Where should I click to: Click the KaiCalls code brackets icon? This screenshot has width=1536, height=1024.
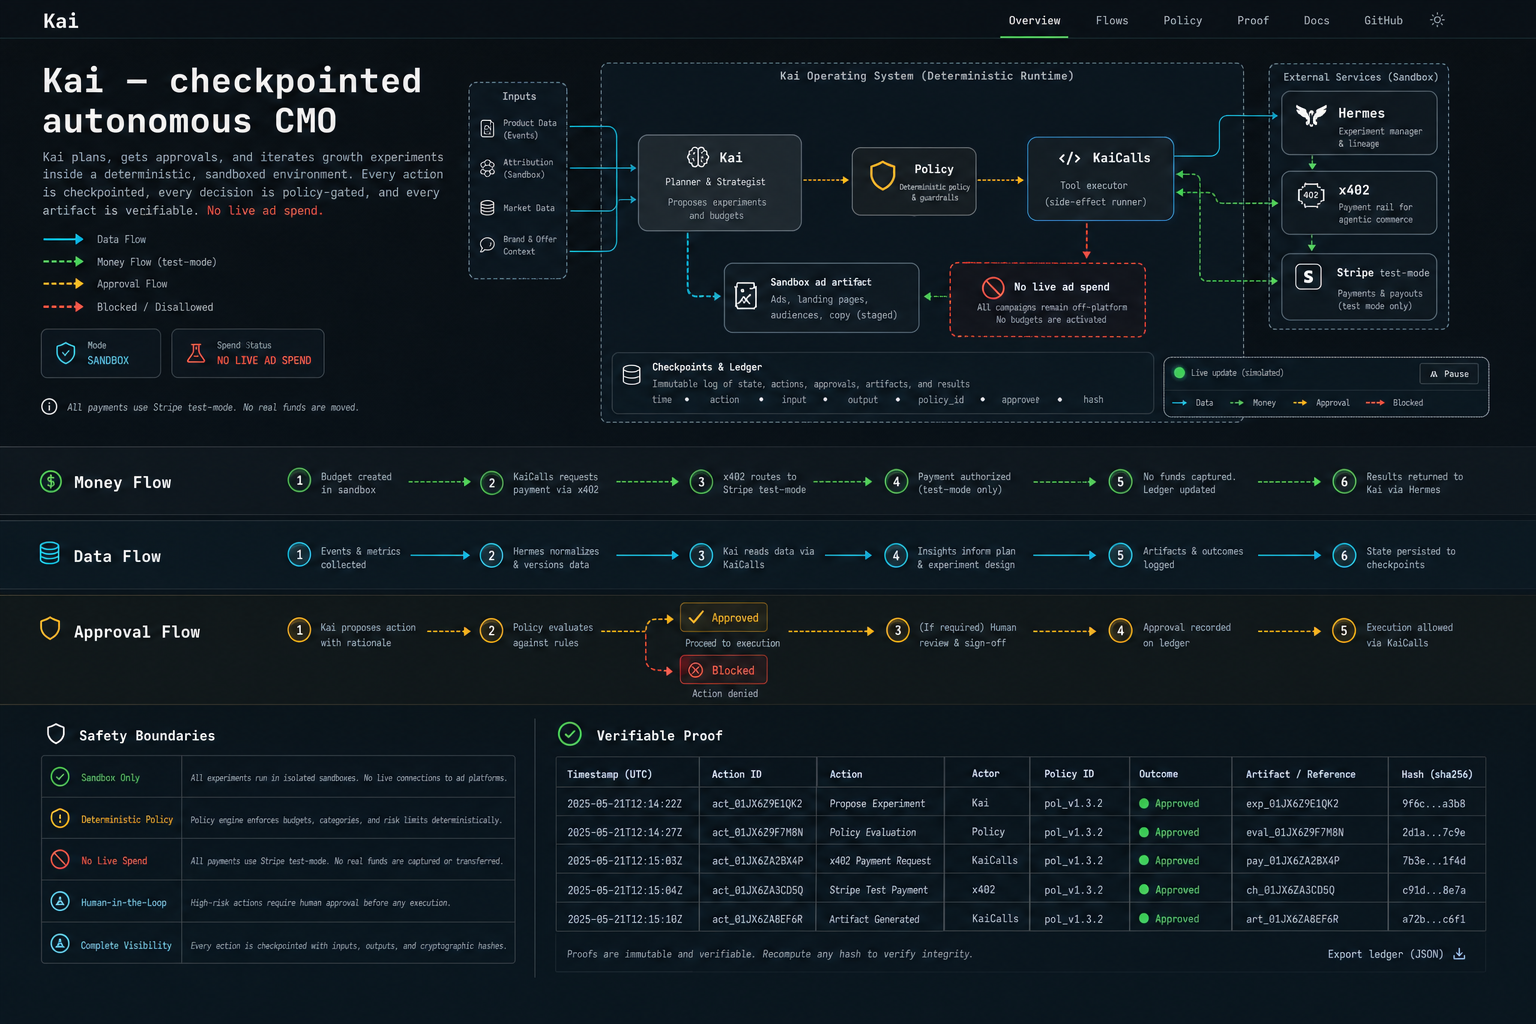coord(1069,158)
